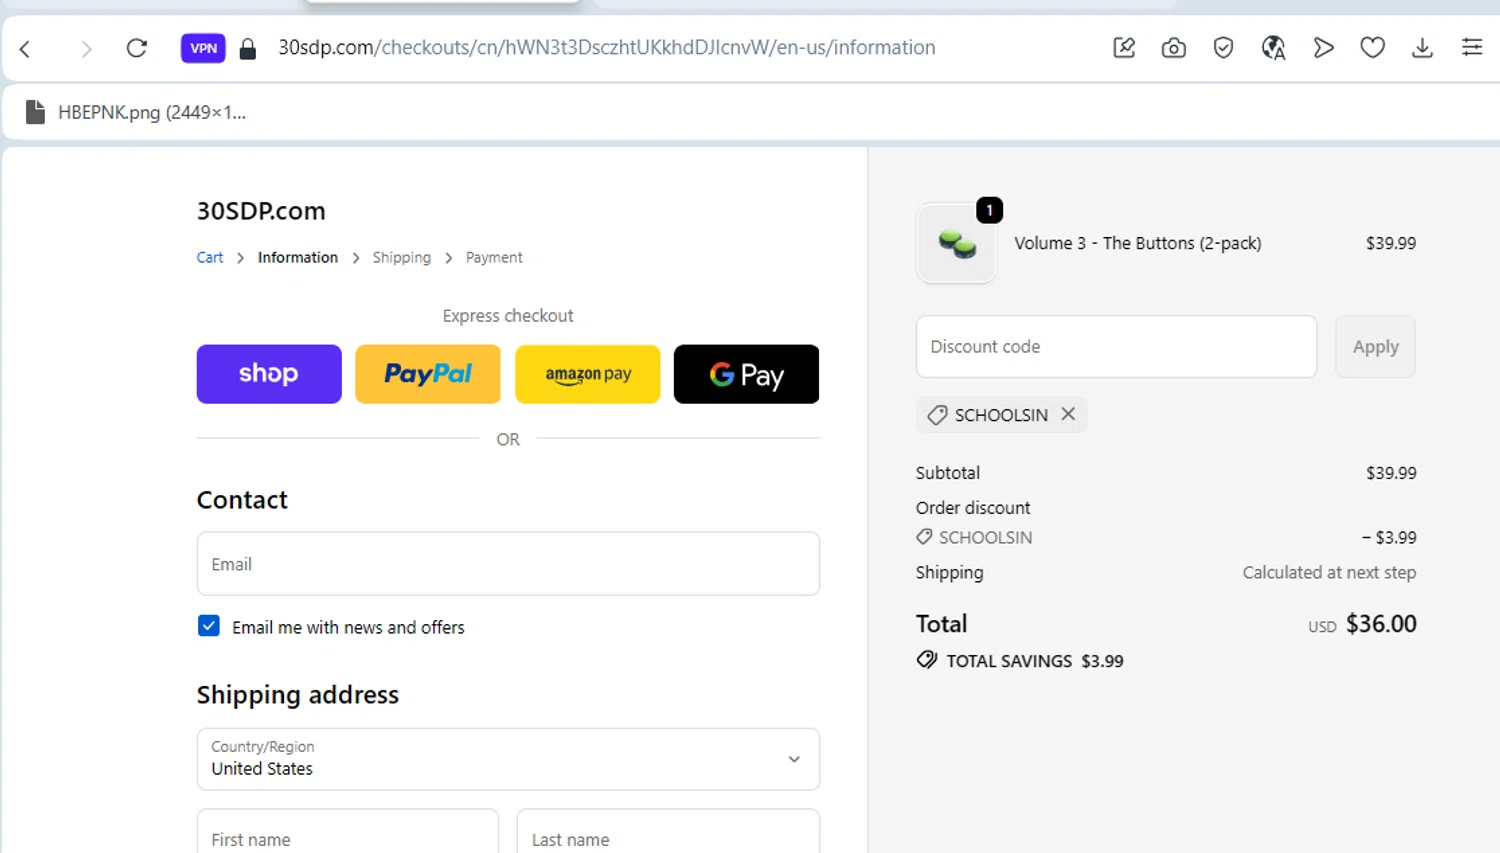Click the "Order discount" label

pos(973,508)
